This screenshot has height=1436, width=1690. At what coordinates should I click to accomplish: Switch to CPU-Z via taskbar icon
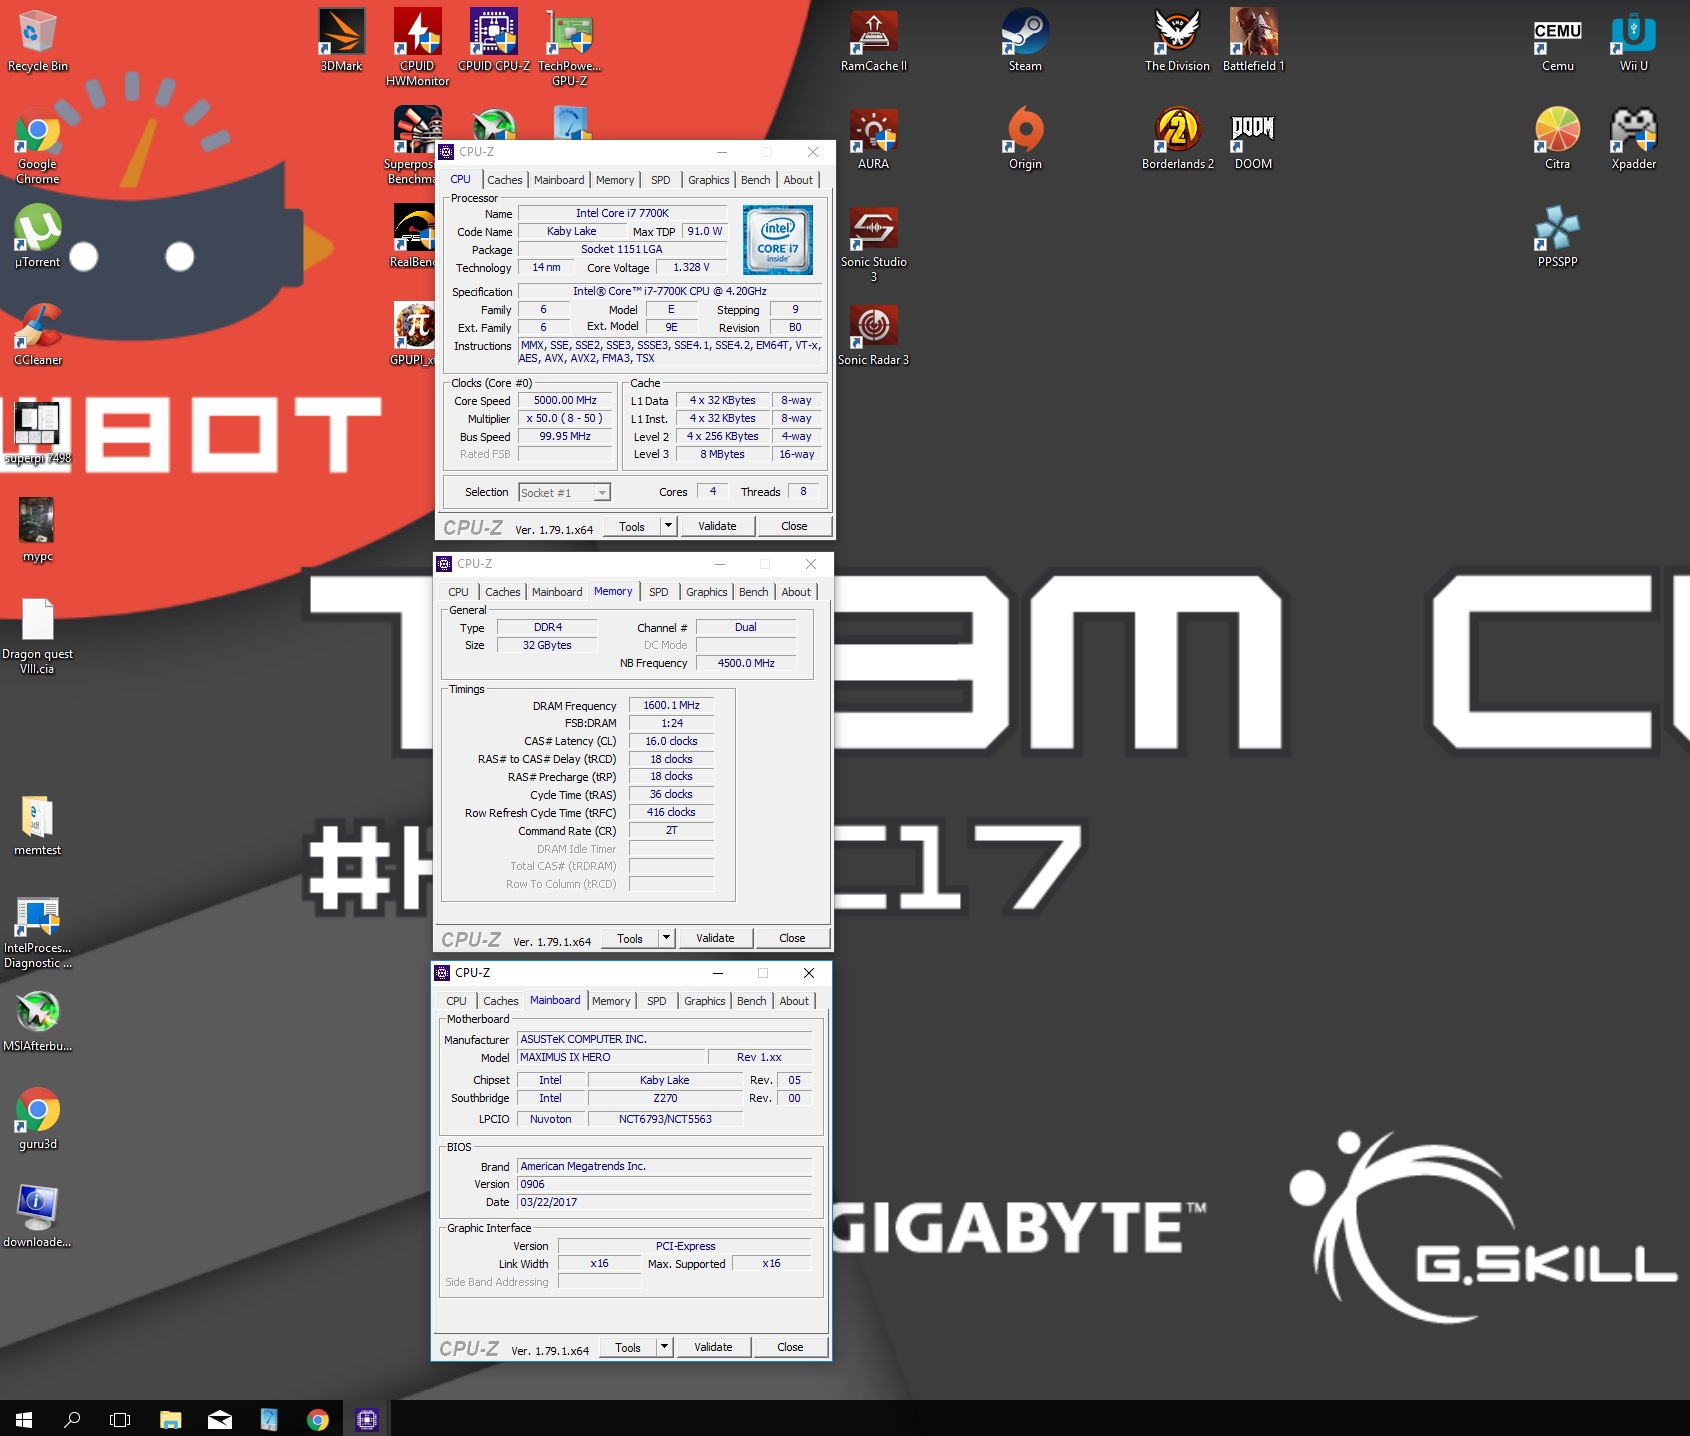(367, 1419)
